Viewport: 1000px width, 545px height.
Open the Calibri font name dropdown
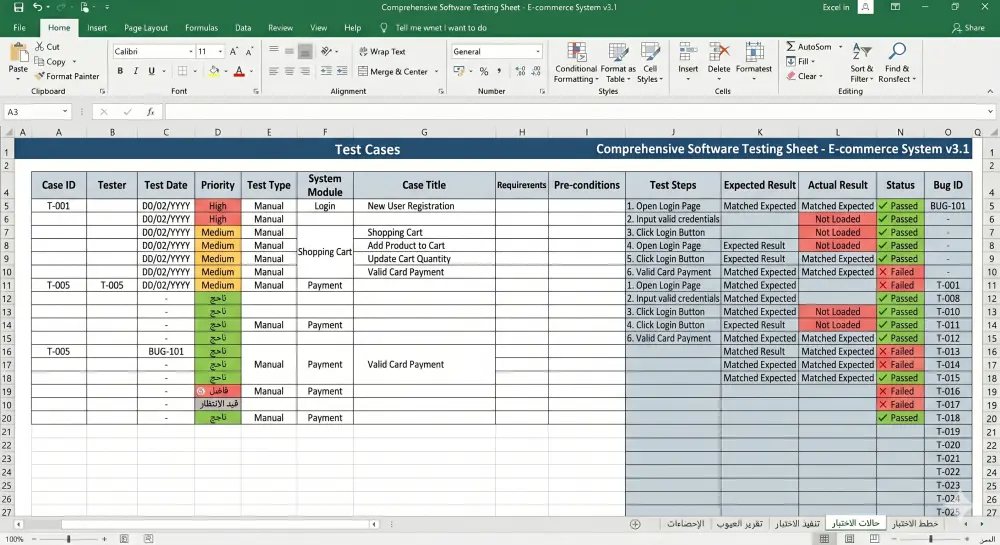[191, 52]
